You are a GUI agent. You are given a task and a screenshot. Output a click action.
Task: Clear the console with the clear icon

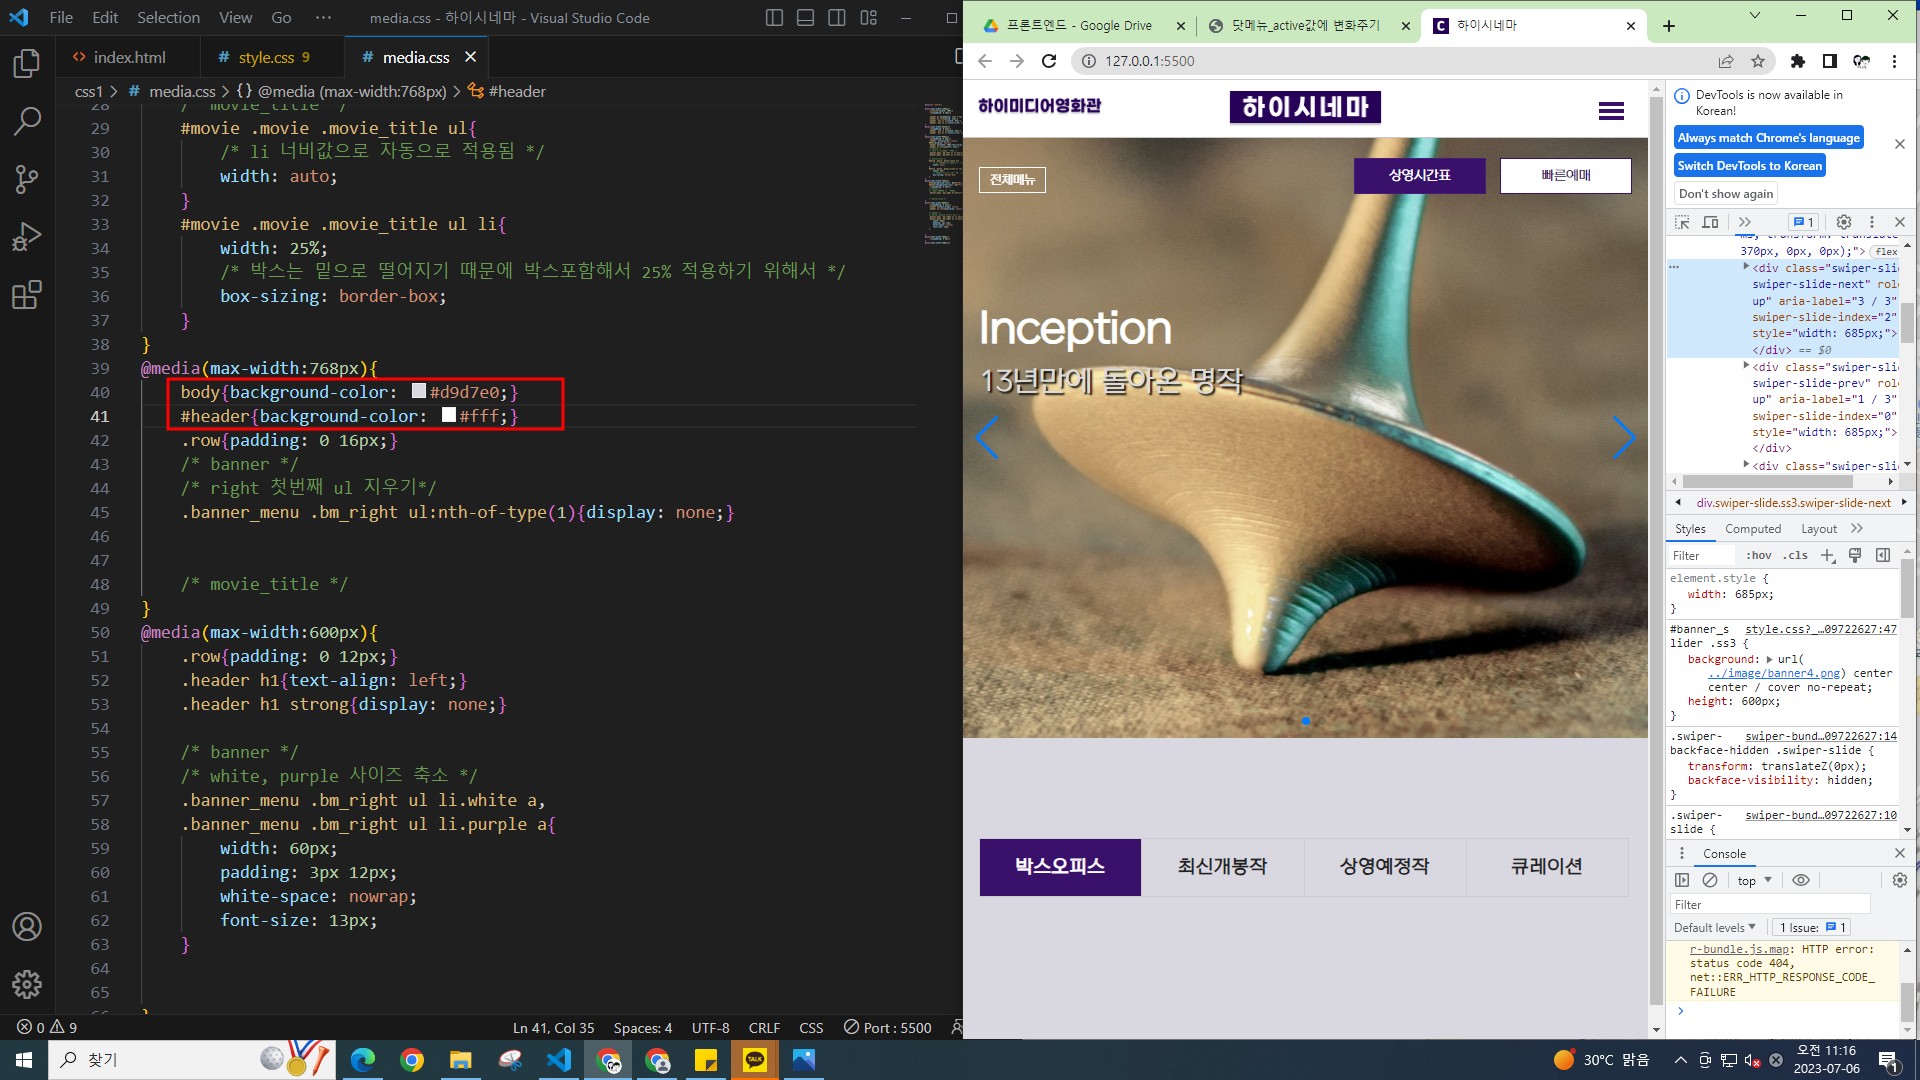click(1710, 880)
